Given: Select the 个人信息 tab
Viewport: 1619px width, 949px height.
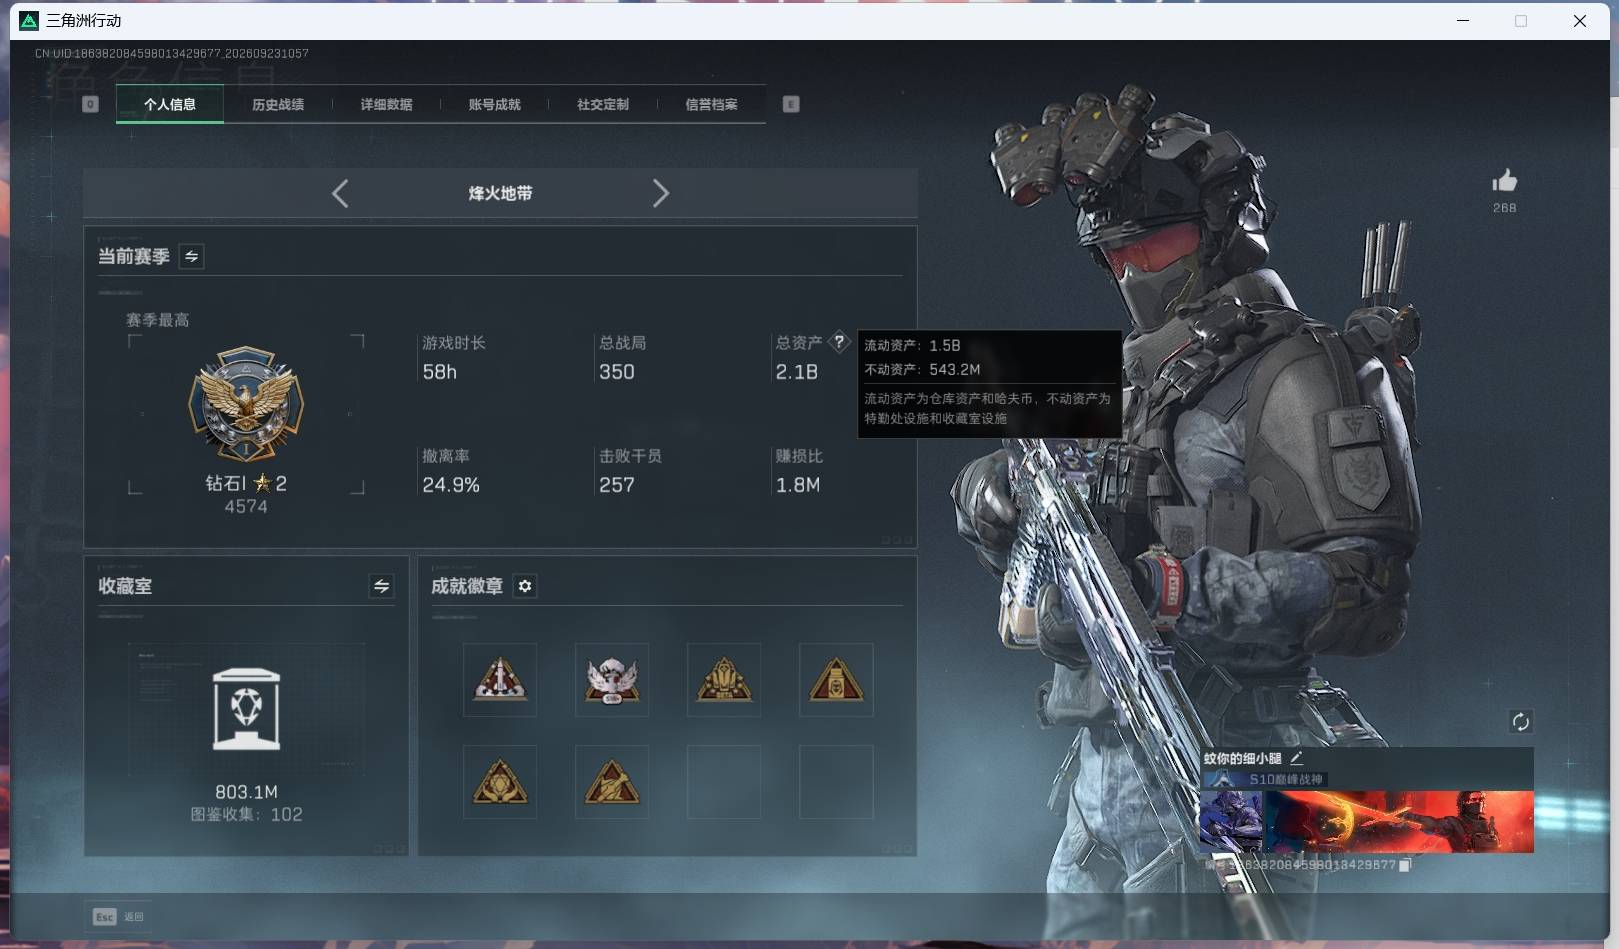Looking at the screenshot, I should pos(170,104).
